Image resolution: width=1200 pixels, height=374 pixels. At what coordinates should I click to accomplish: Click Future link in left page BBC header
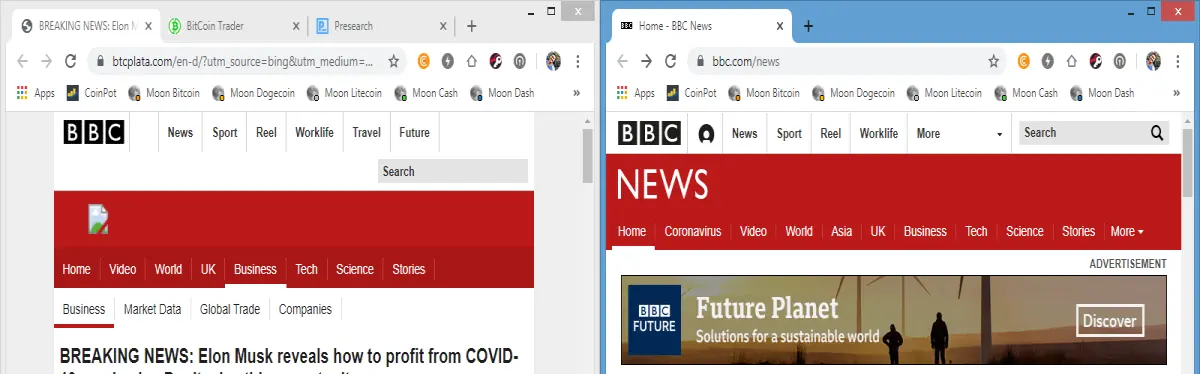click(414, 132)
